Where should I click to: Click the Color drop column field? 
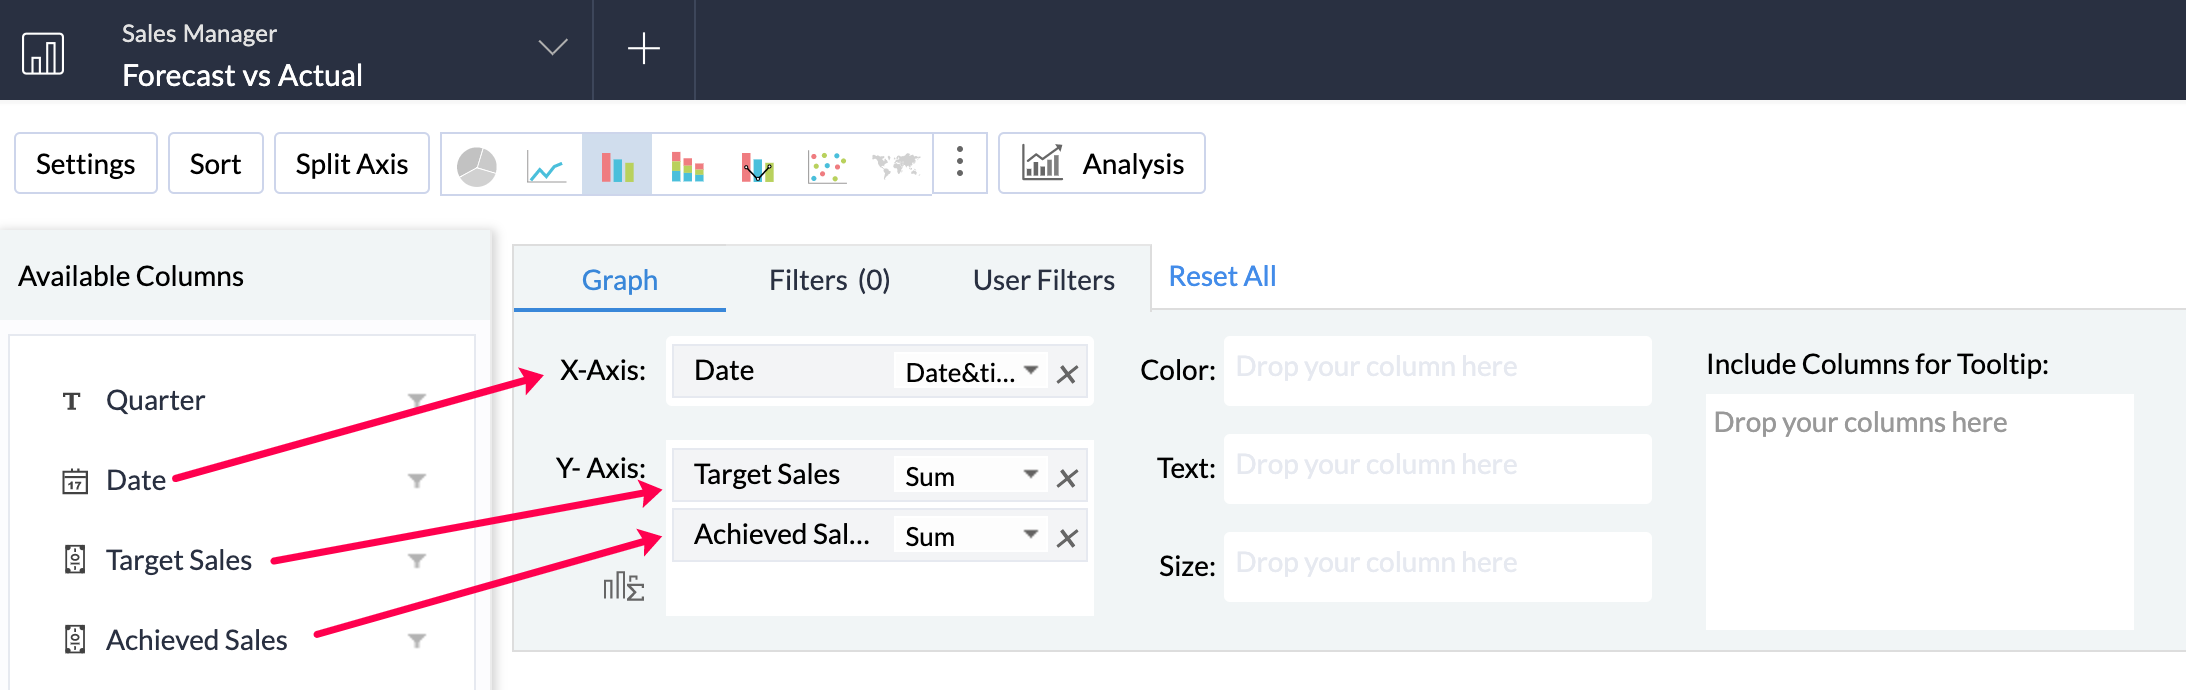point(1437,368)
